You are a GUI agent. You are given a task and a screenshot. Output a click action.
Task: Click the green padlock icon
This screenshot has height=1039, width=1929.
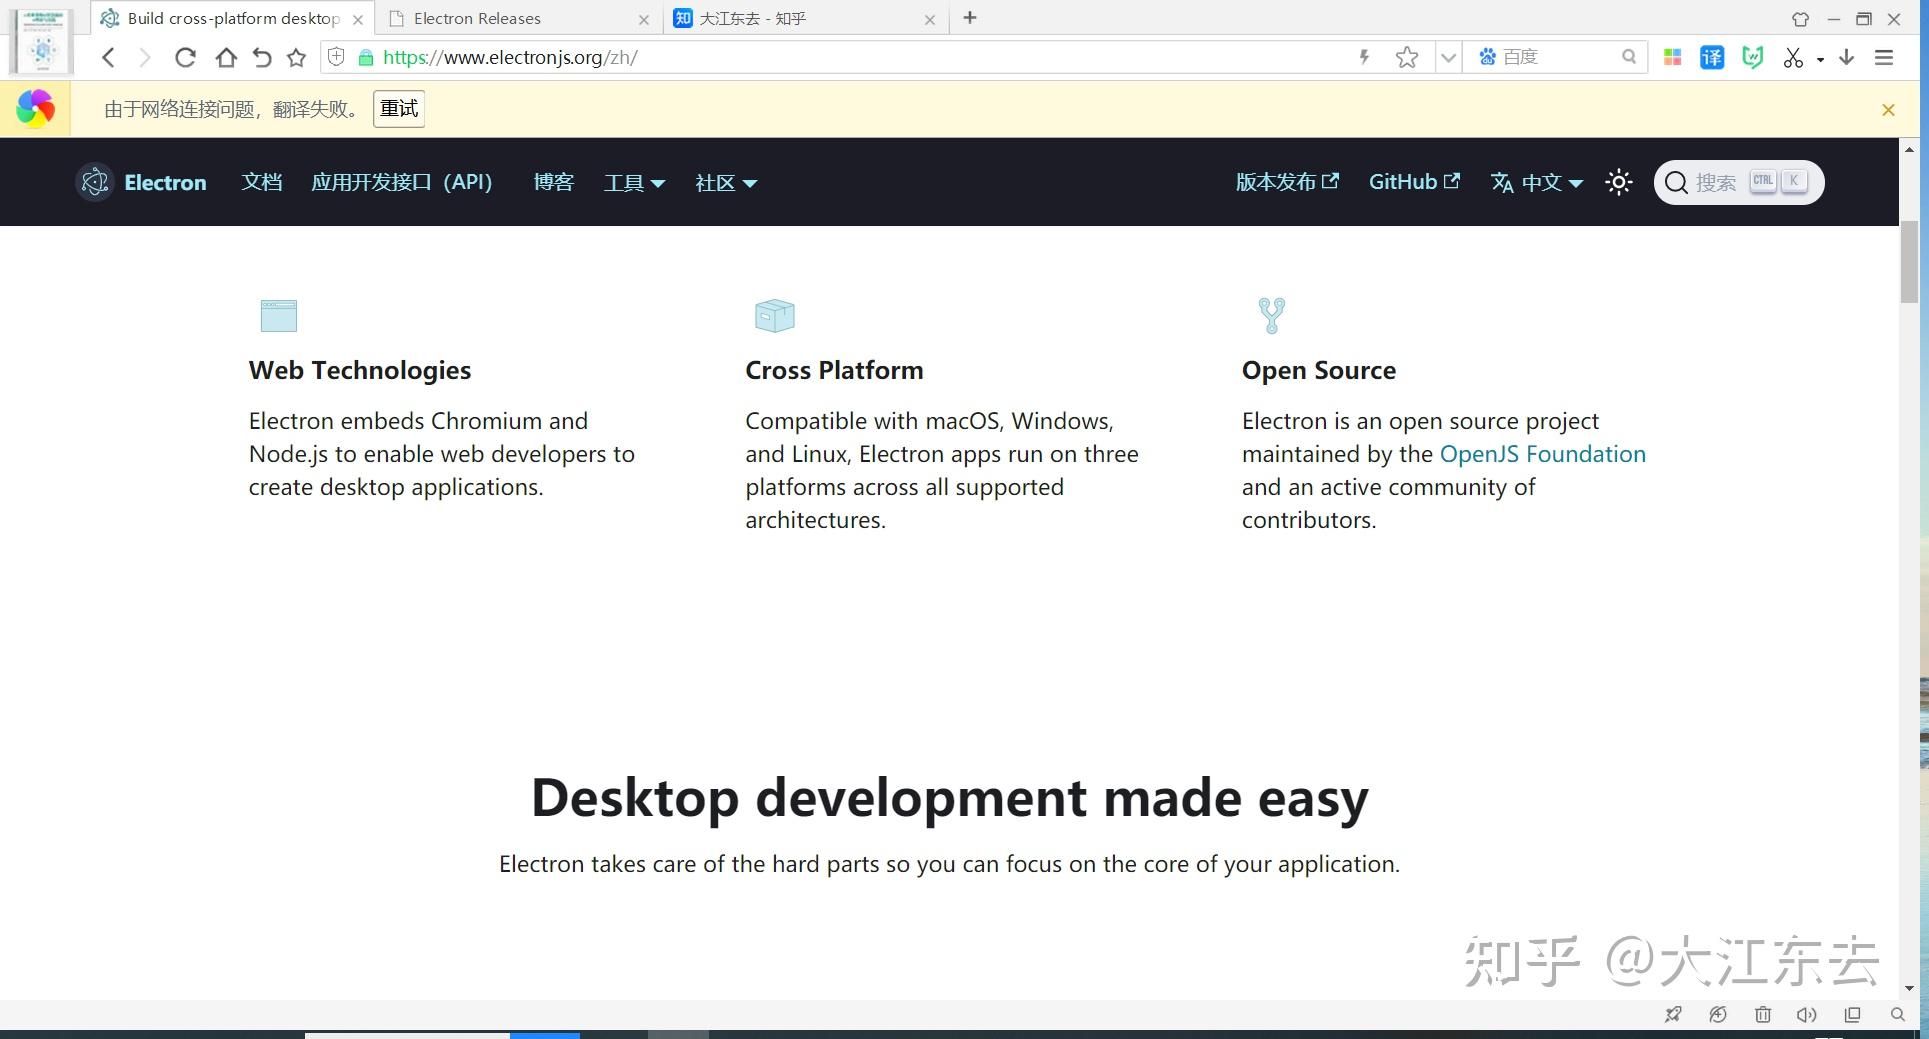[x=366, y=58]
